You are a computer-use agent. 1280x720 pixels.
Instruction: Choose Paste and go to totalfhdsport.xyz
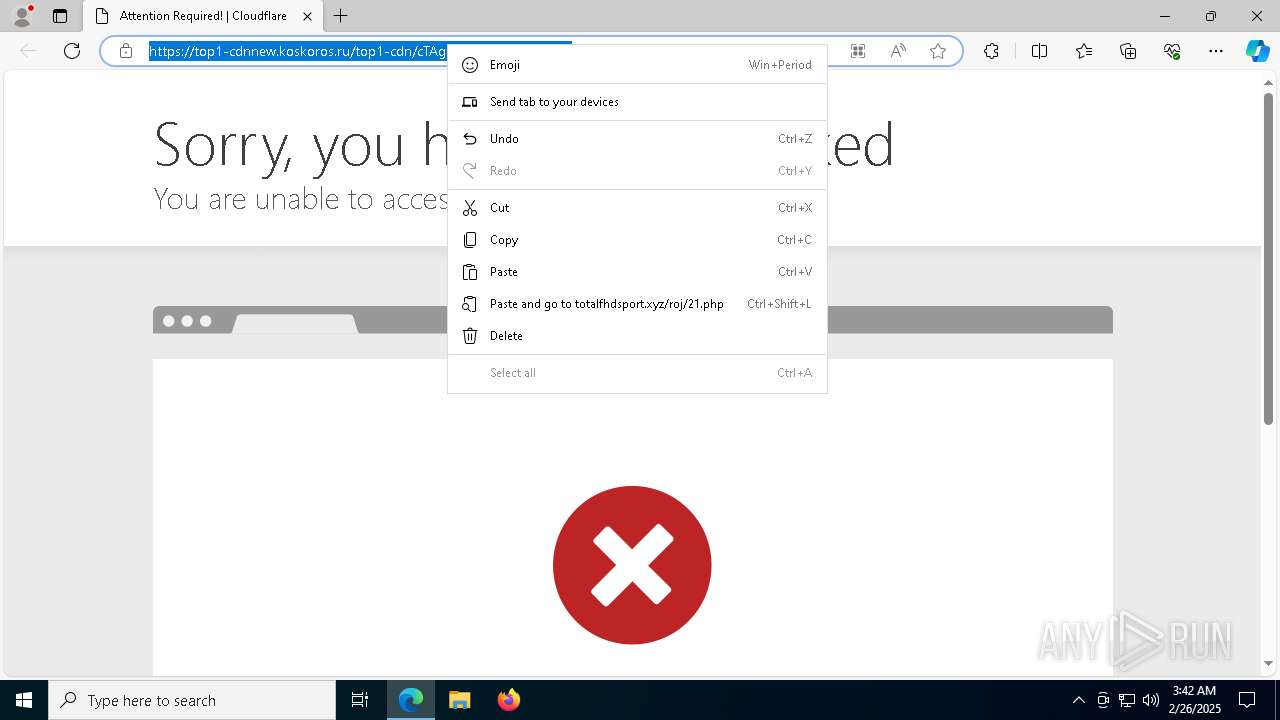637,304
